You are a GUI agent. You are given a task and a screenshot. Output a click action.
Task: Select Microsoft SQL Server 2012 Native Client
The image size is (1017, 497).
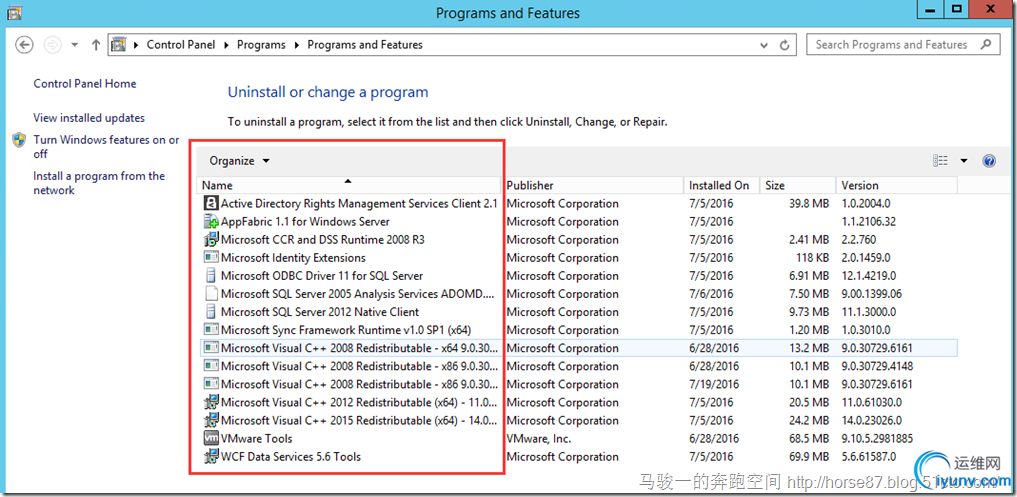(320, 311)
